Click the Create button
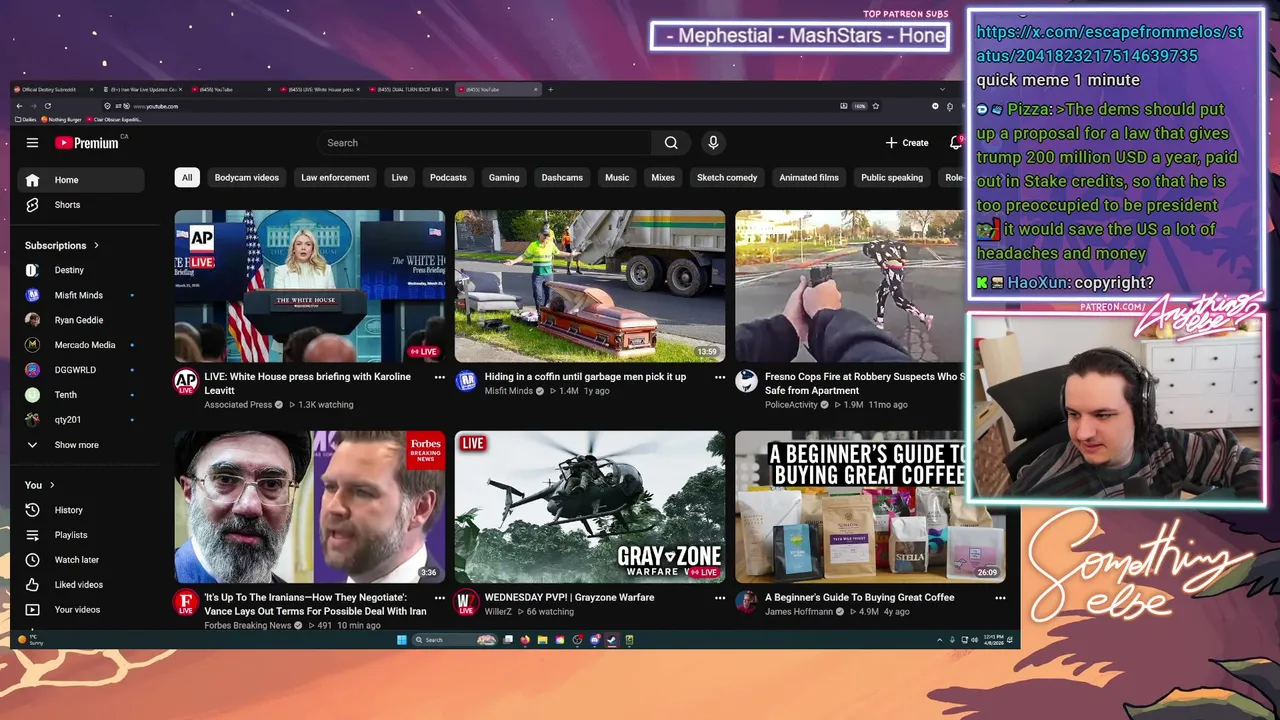This screenshot has height=720, width=1280. tap(908, 143)
